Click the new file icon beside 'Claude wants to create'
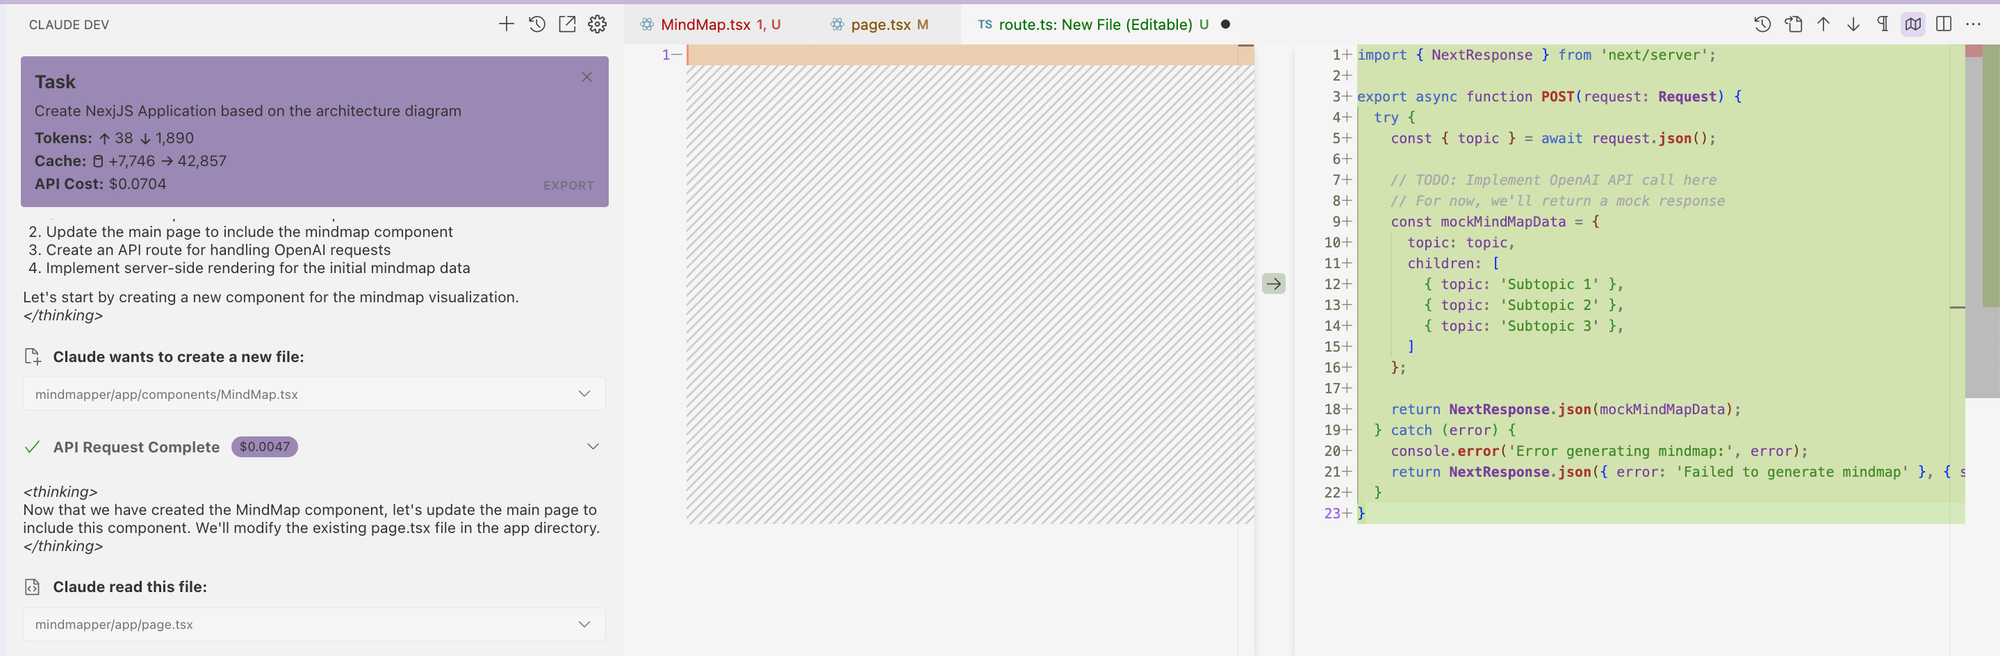2000x656 pixels. pos(32,357)
